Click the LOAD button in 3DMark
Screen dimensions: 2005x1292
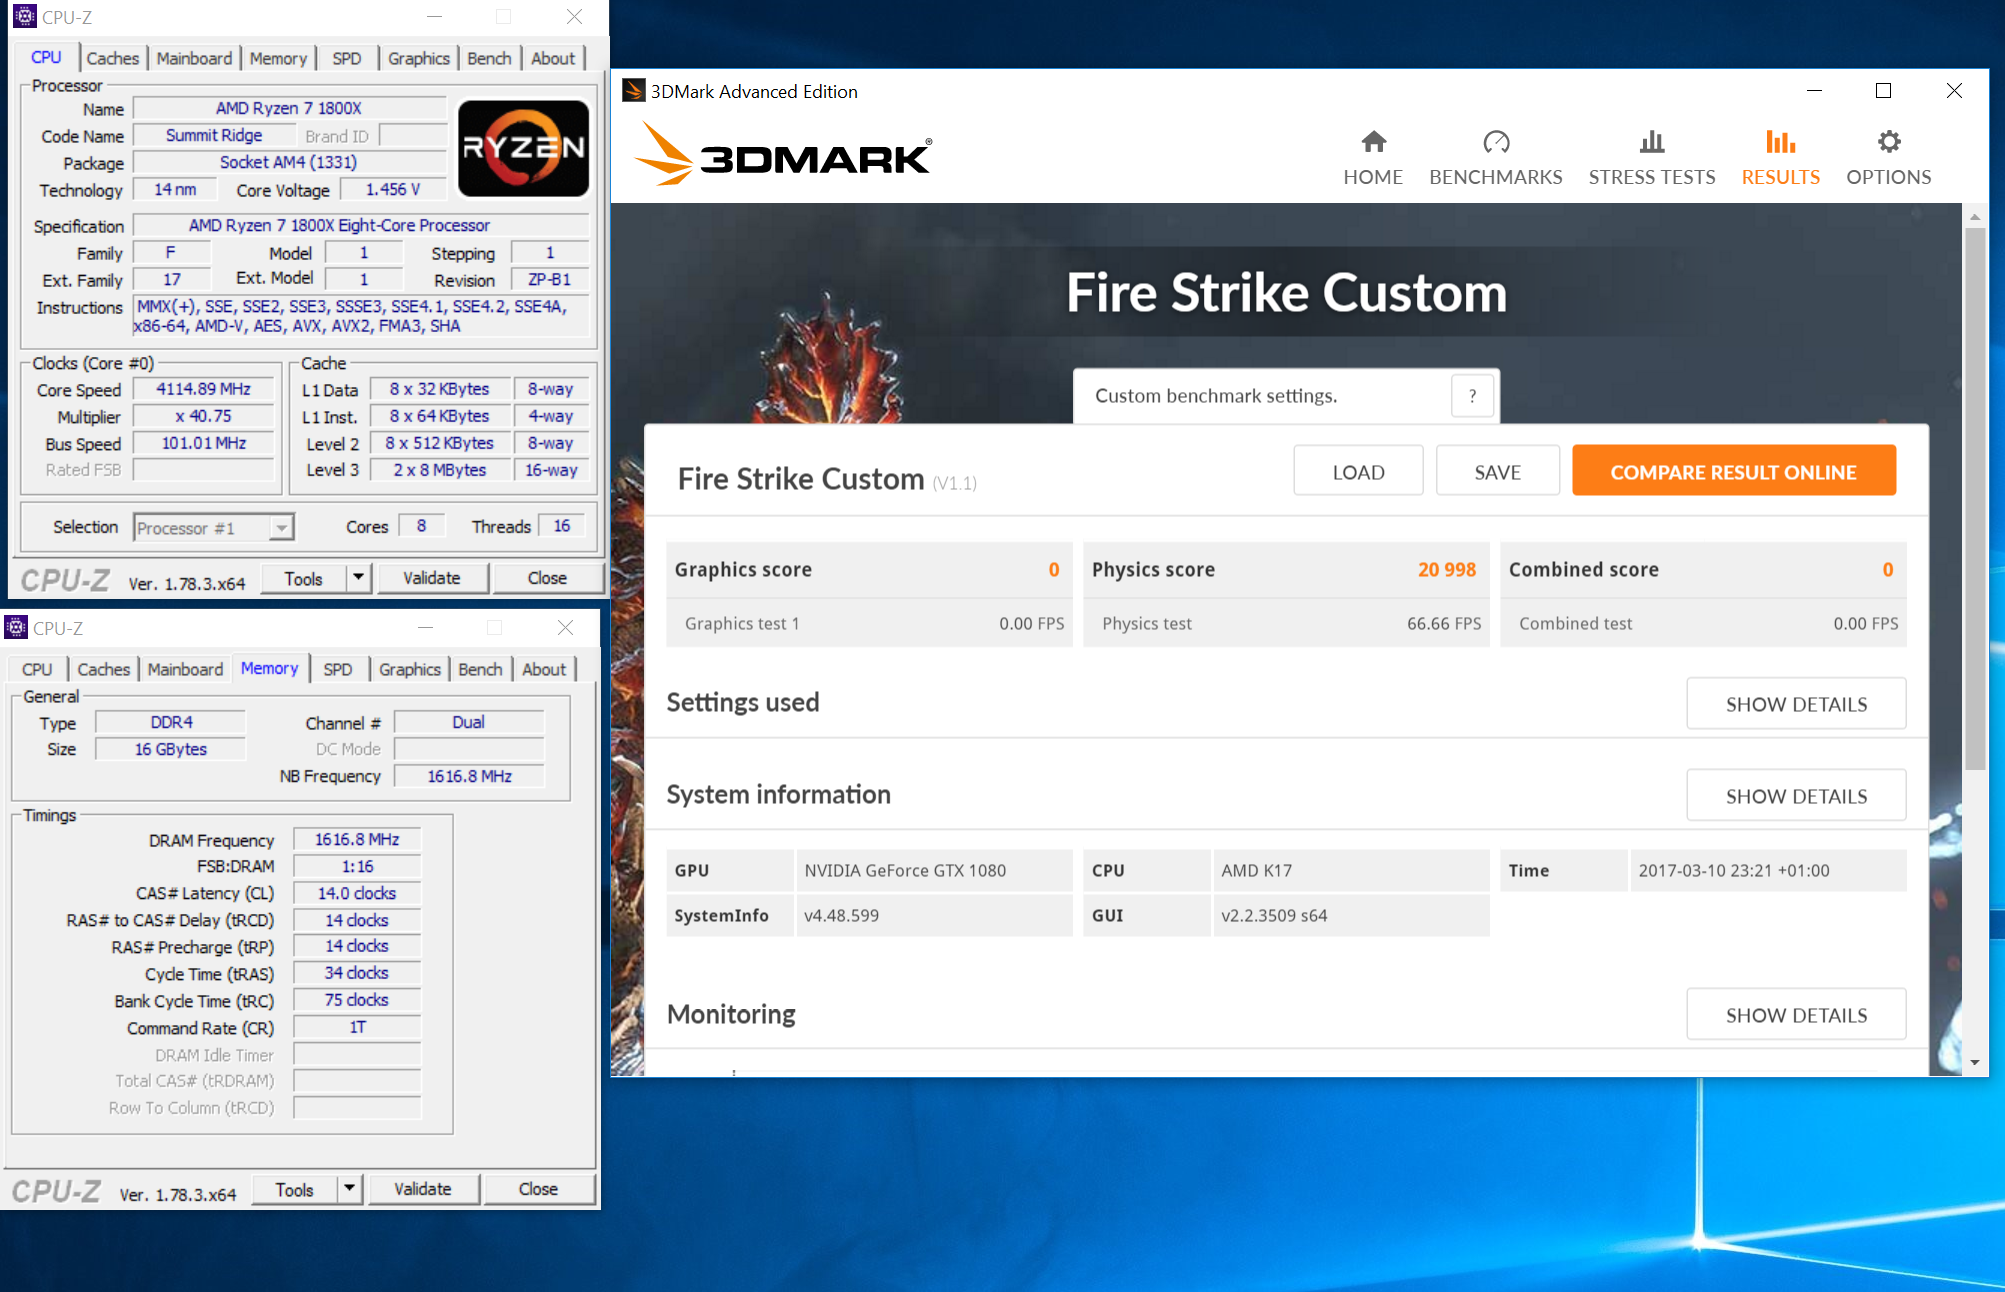1358,471
